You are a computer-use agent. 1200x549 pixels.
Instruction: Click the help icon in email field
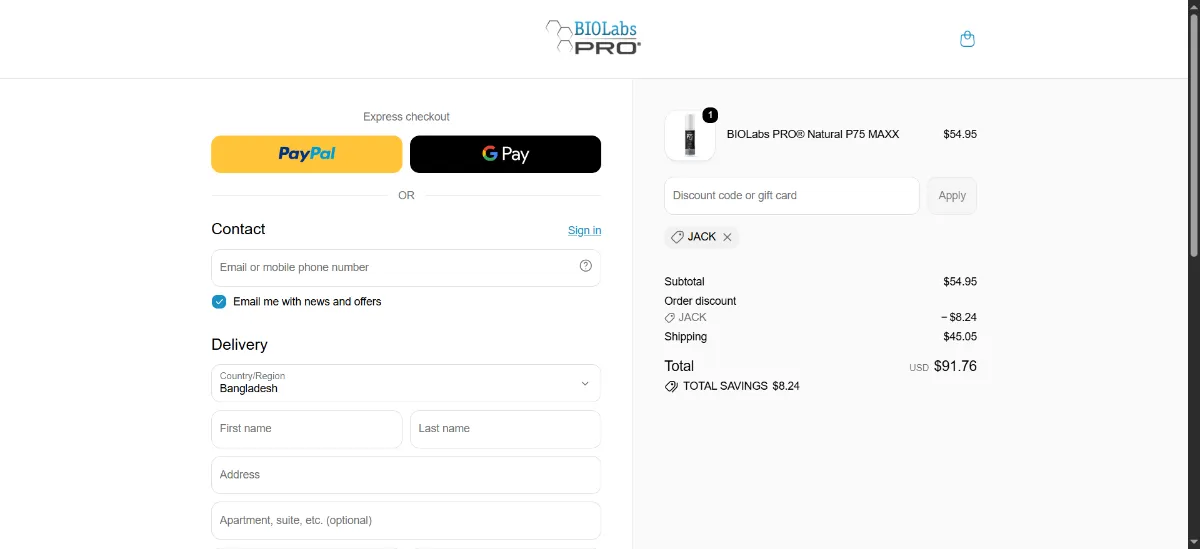[x=586, y=266]
